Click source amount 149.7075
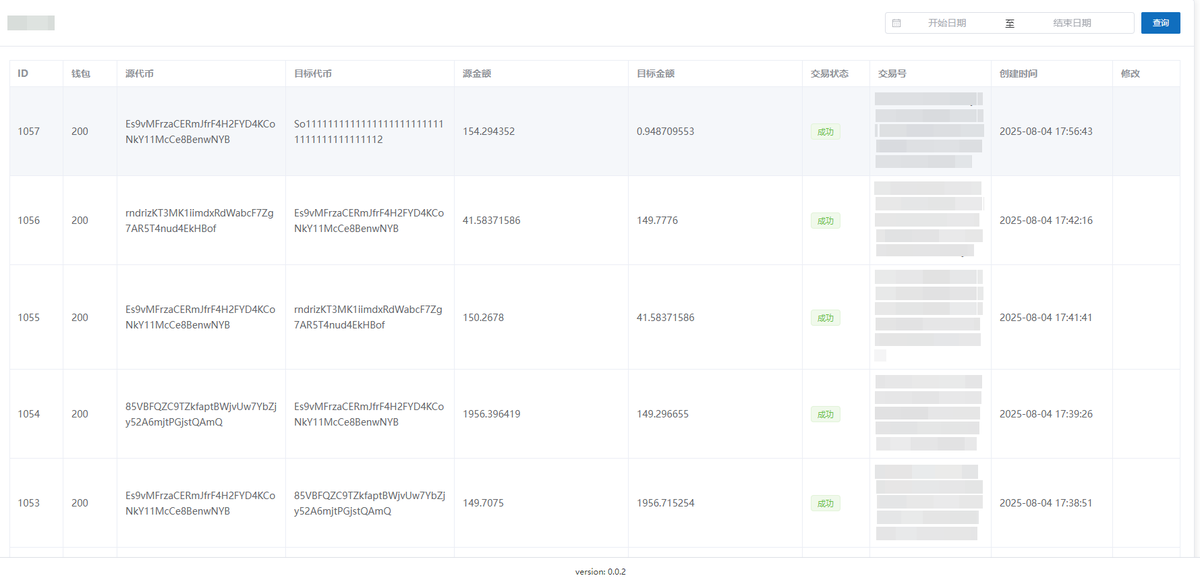Image resolution: width=1200 pixels, height=578 pixels. [x=484, y=503]
